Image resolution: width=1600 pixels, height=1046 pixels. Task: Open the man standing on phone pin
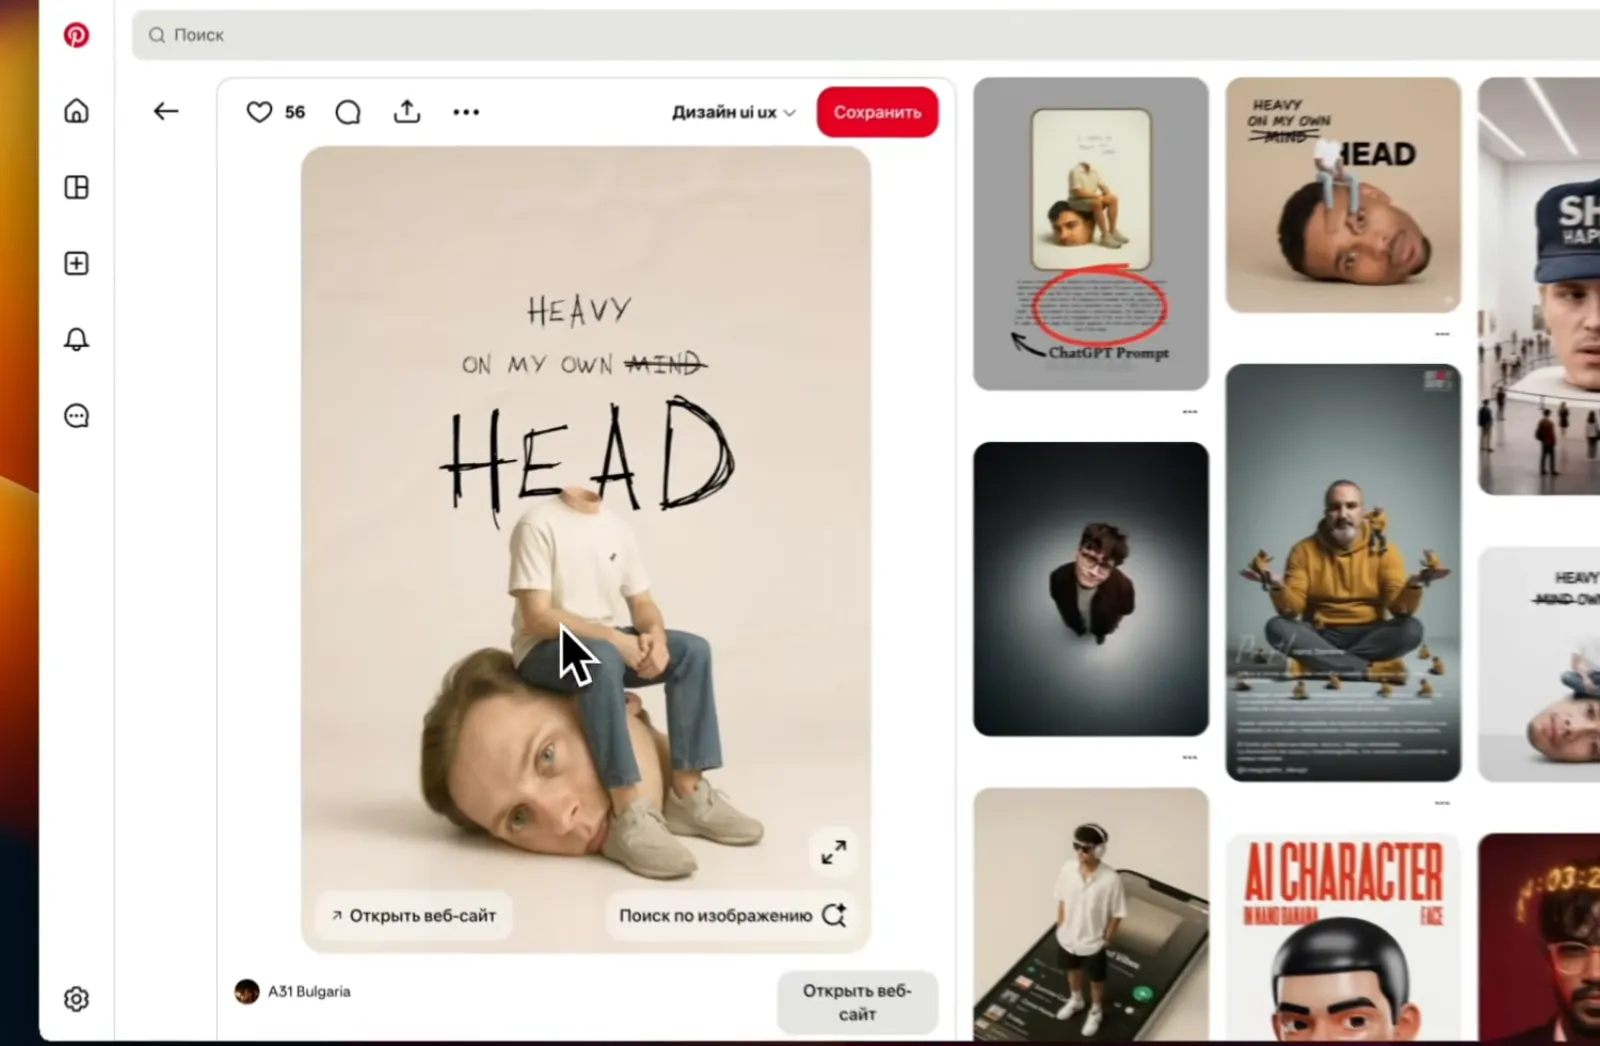[1090, 914]
